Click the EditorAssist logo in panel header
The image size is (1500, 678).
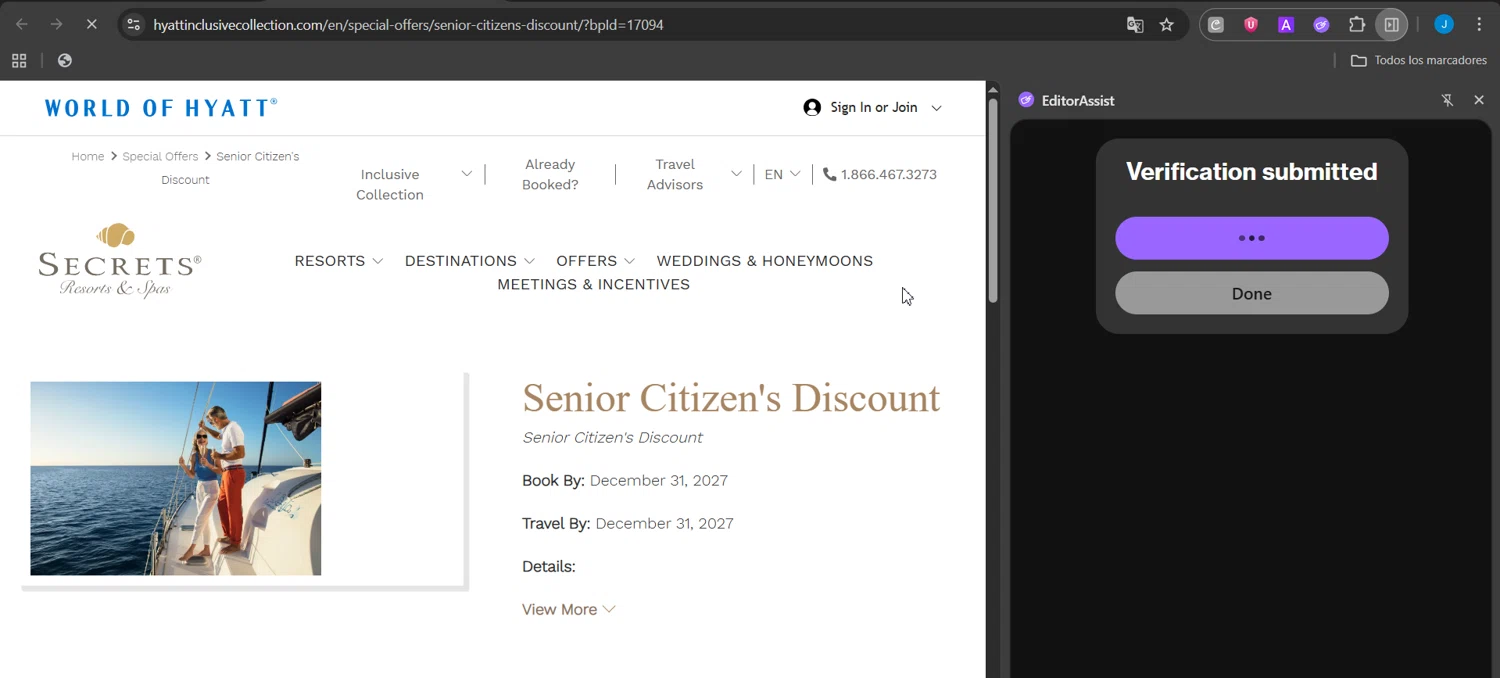pyautogui.click(x=1026, y=100)
